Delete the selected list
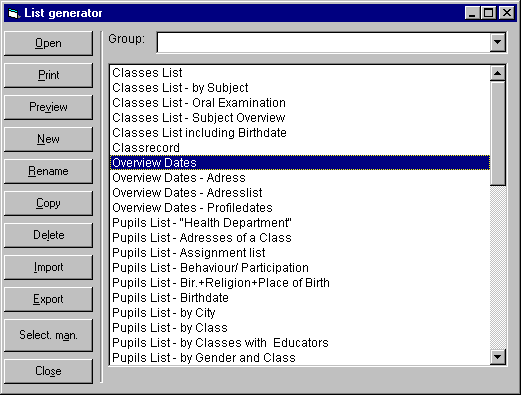This screenshot has width=521, height=395. tap(48, 235)
